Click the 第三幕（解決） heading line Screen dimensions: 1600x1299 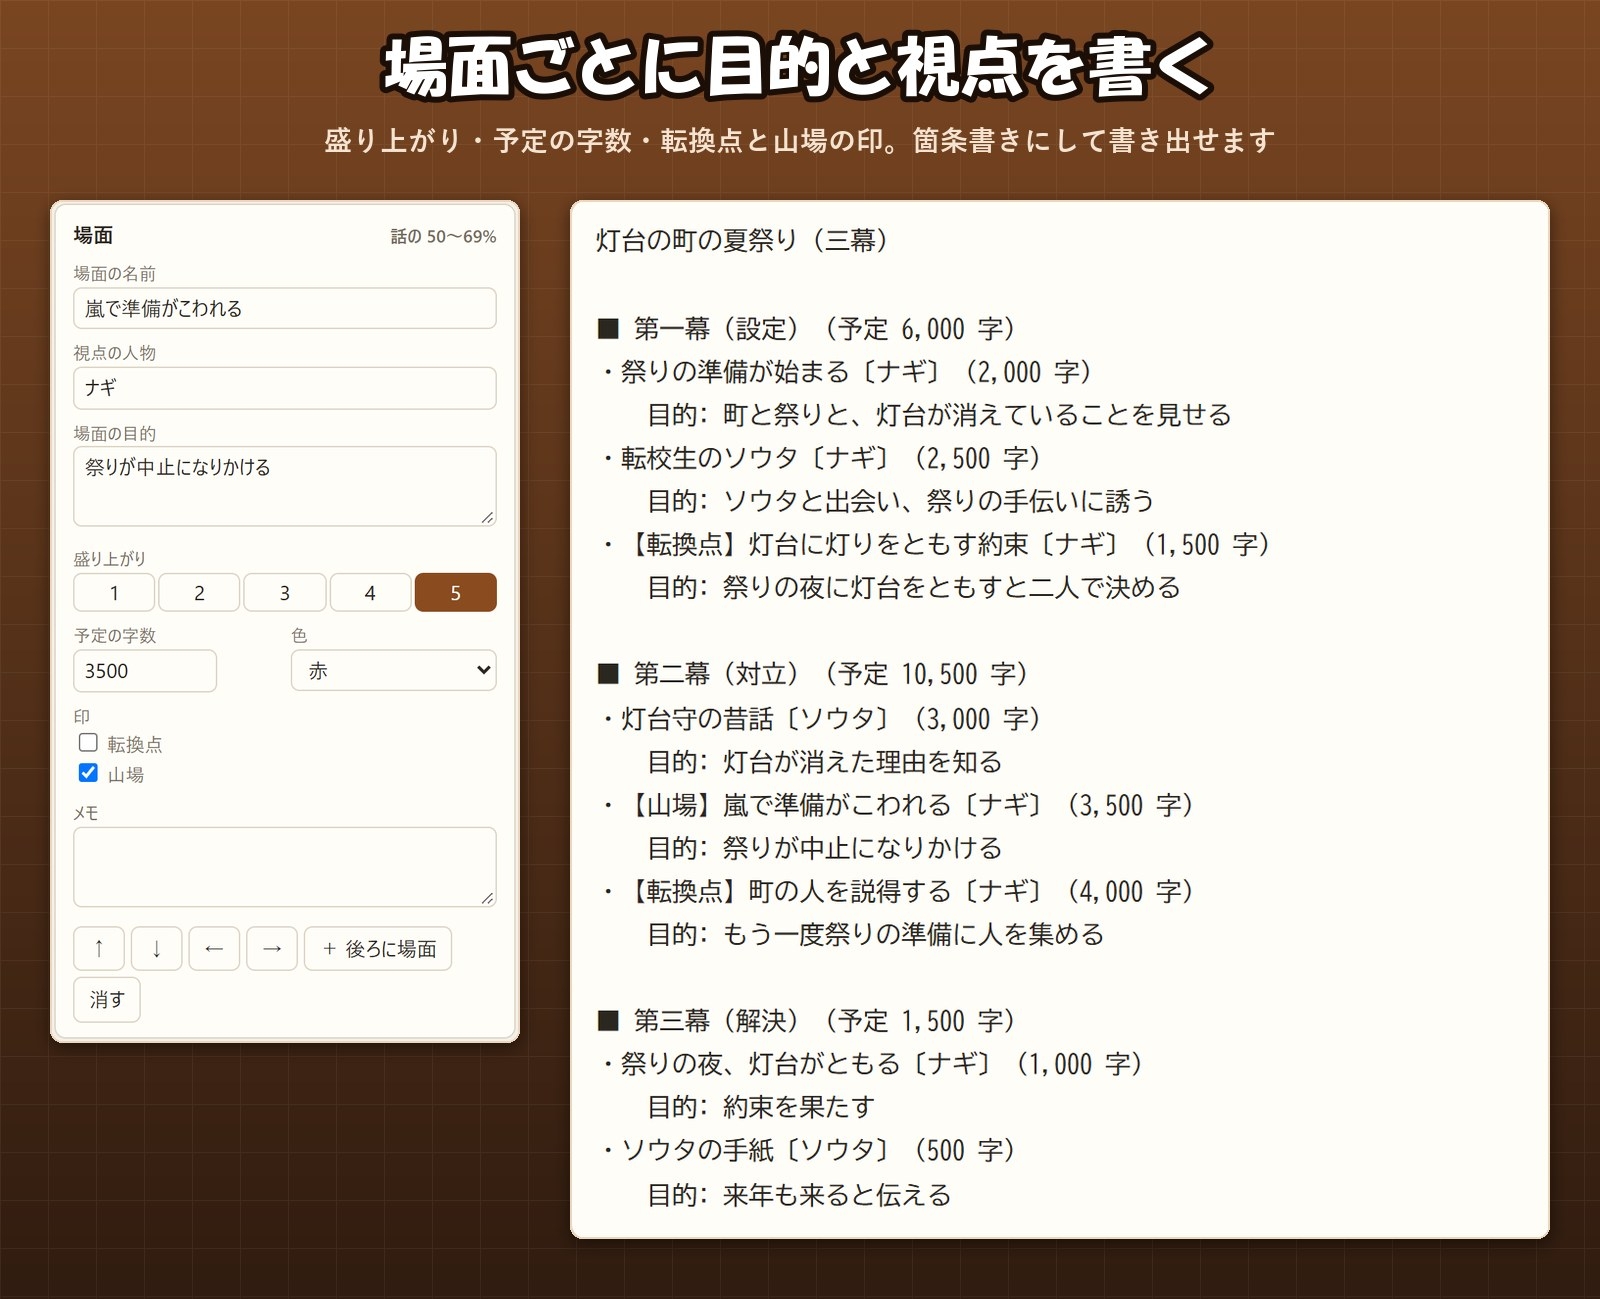pos(806,1020)
